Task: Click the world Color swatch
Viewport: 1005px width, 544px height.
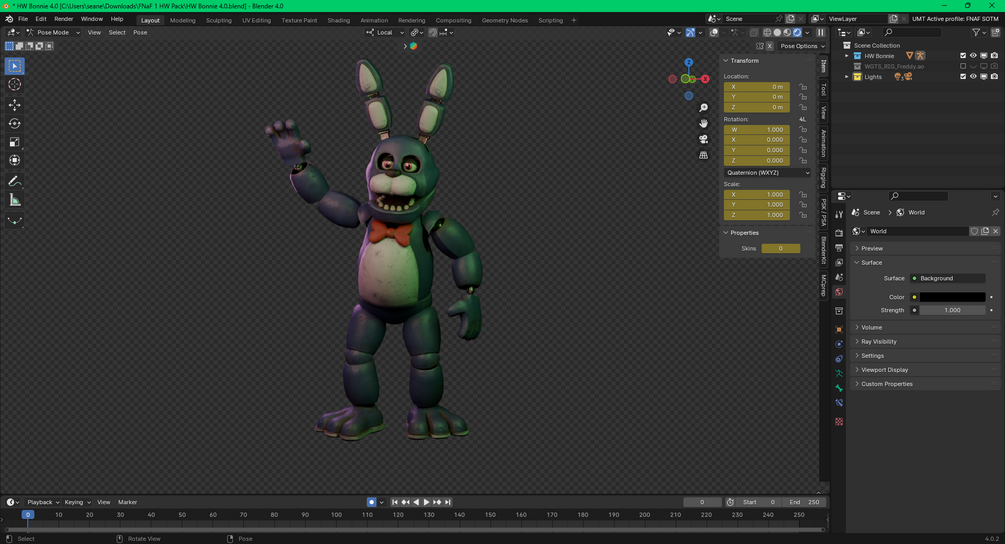Action: pyautogui.click(x=952, y=297)
